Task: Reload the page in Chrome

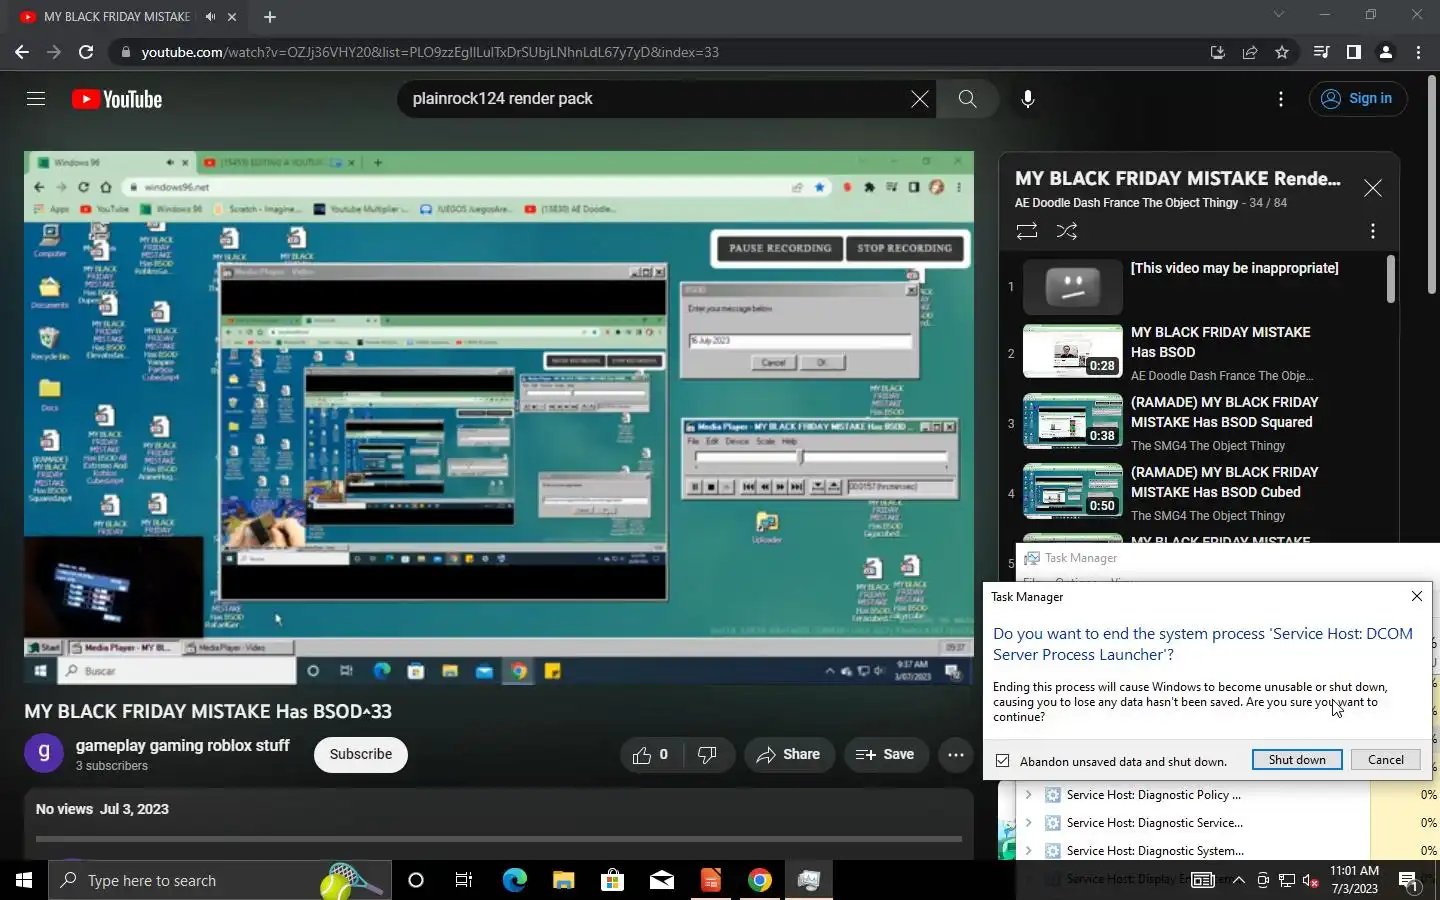Action: [x=86, y=52]
